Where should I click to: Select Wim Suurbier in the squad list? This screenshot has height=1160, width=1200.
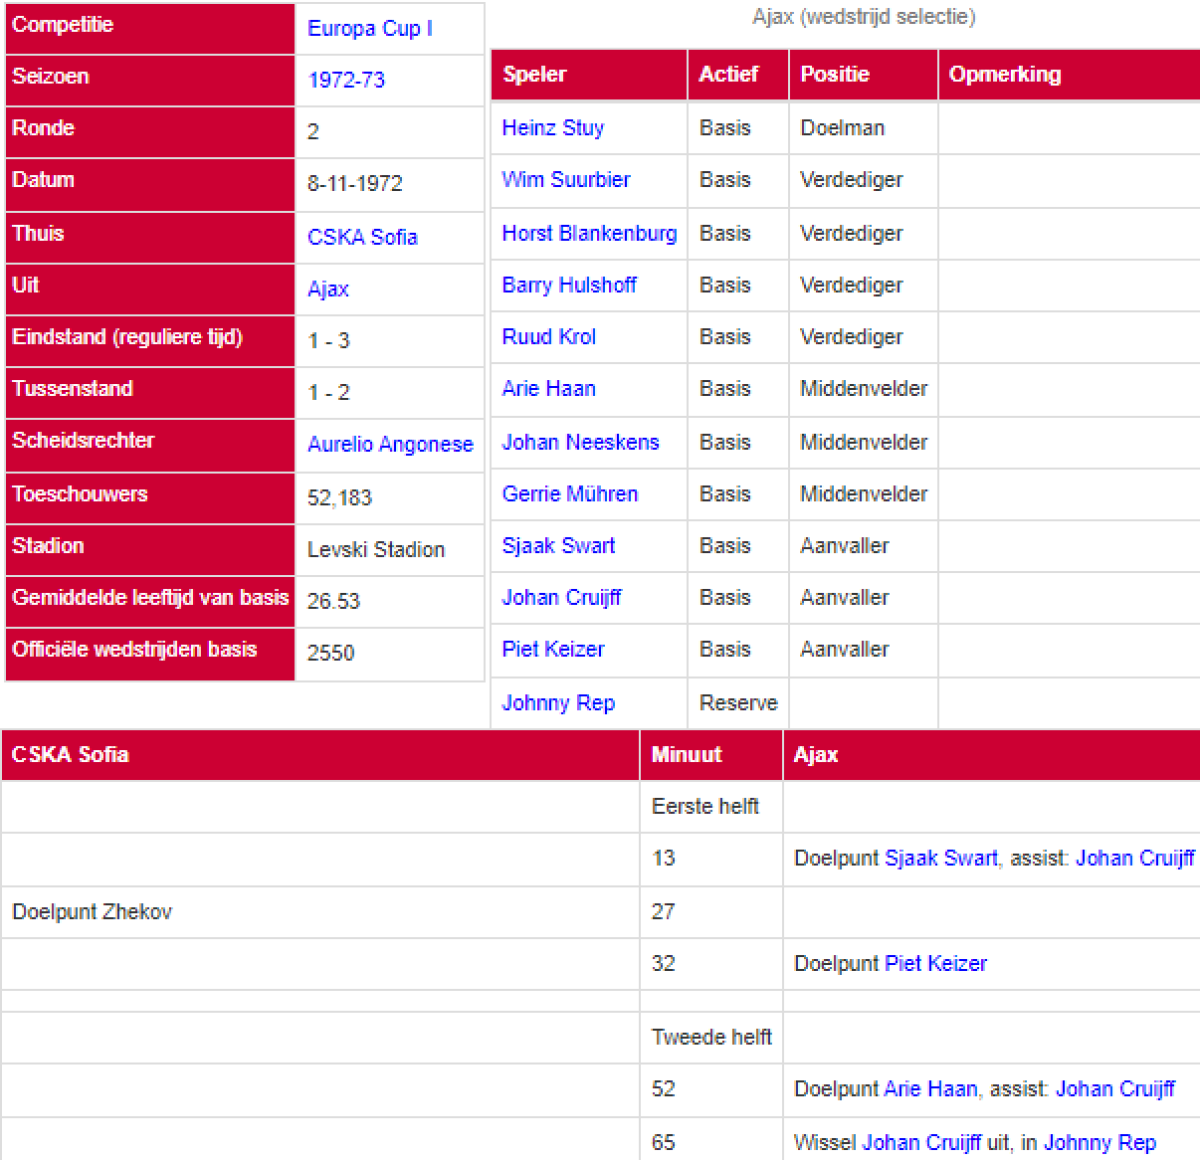point(566,180)
